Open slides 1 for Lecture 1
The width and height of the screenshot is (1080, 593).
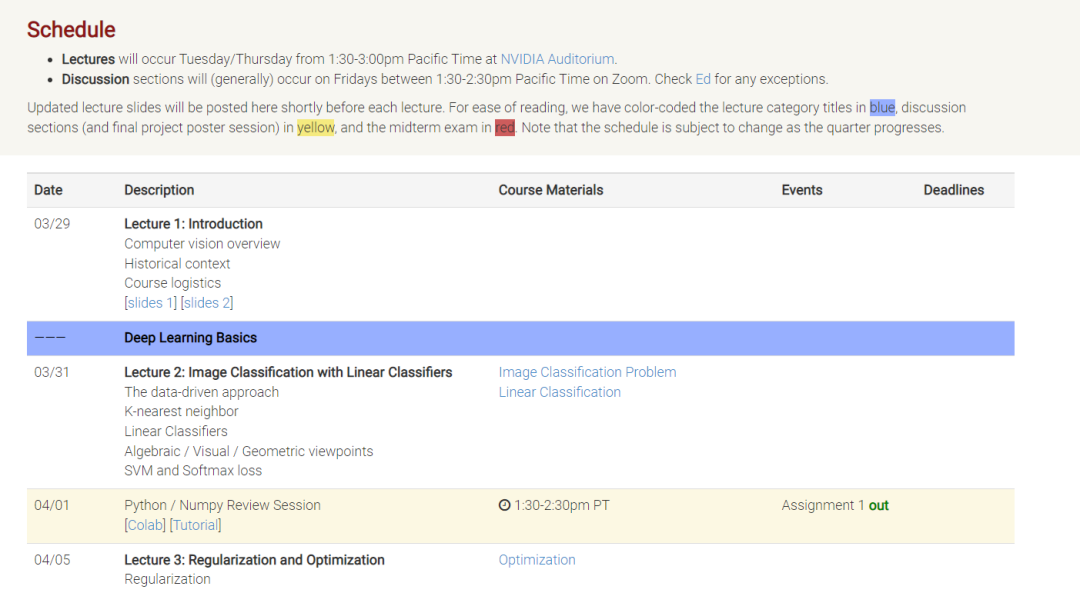pyautogui.click(x=152, y=303)
